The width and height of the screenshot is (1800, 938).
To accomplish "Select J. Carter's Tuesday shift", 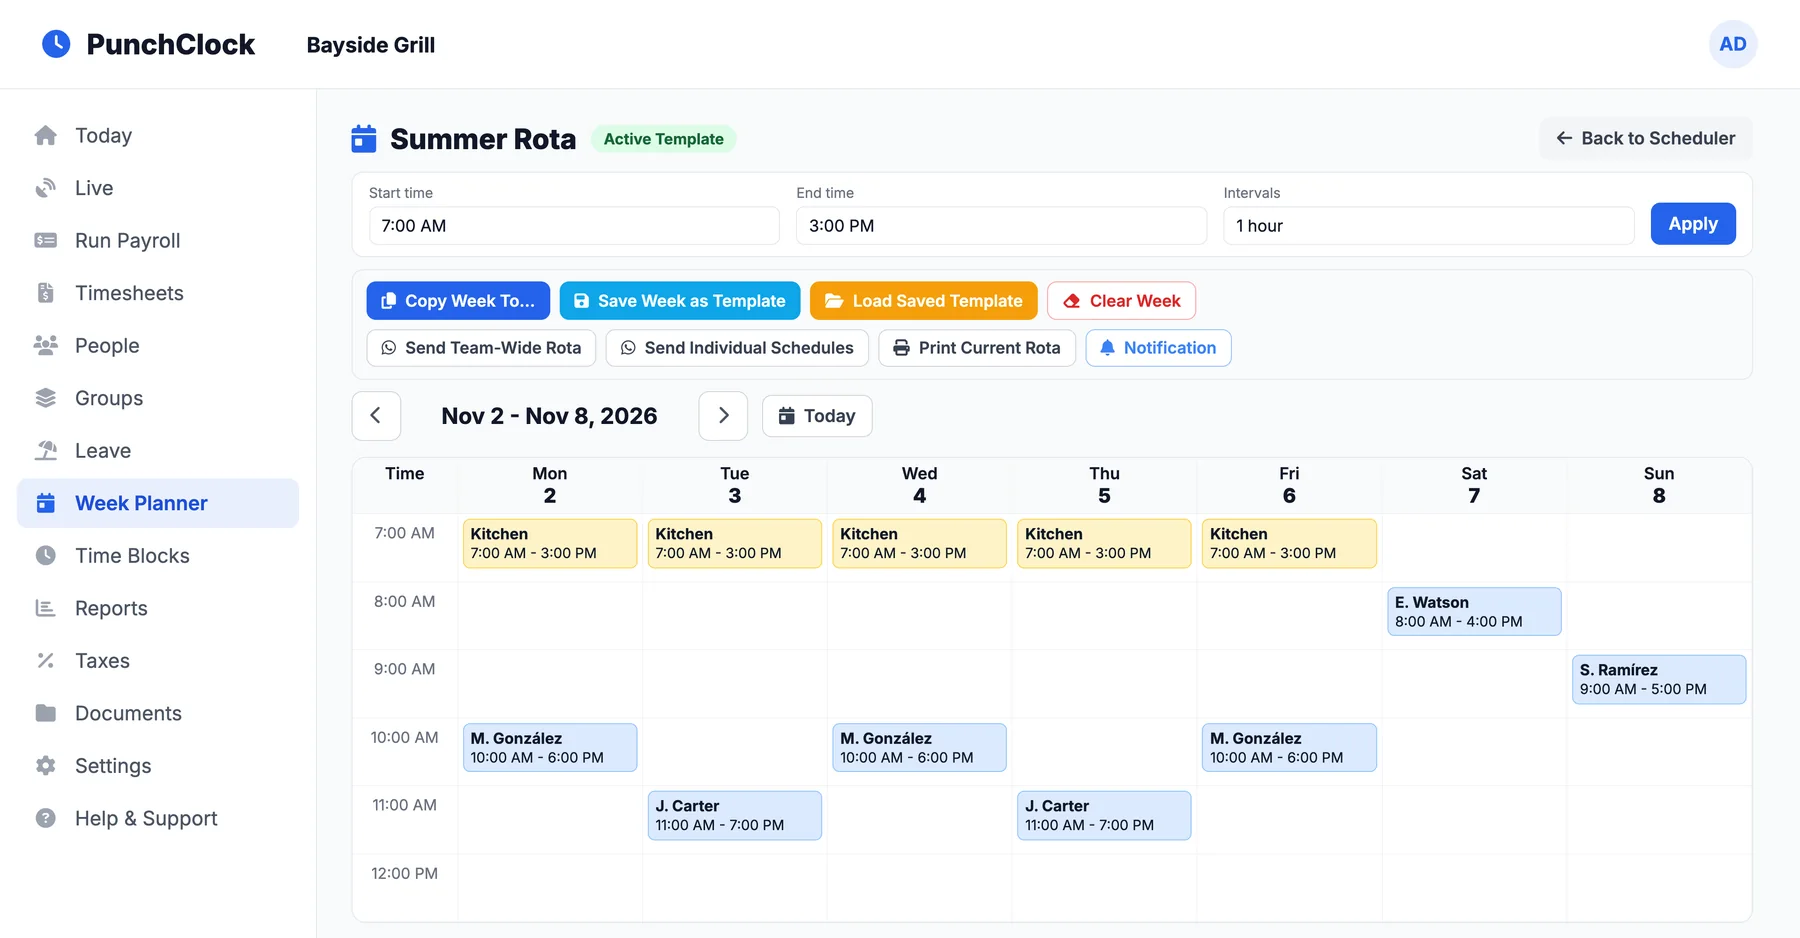I will [735, 816].
